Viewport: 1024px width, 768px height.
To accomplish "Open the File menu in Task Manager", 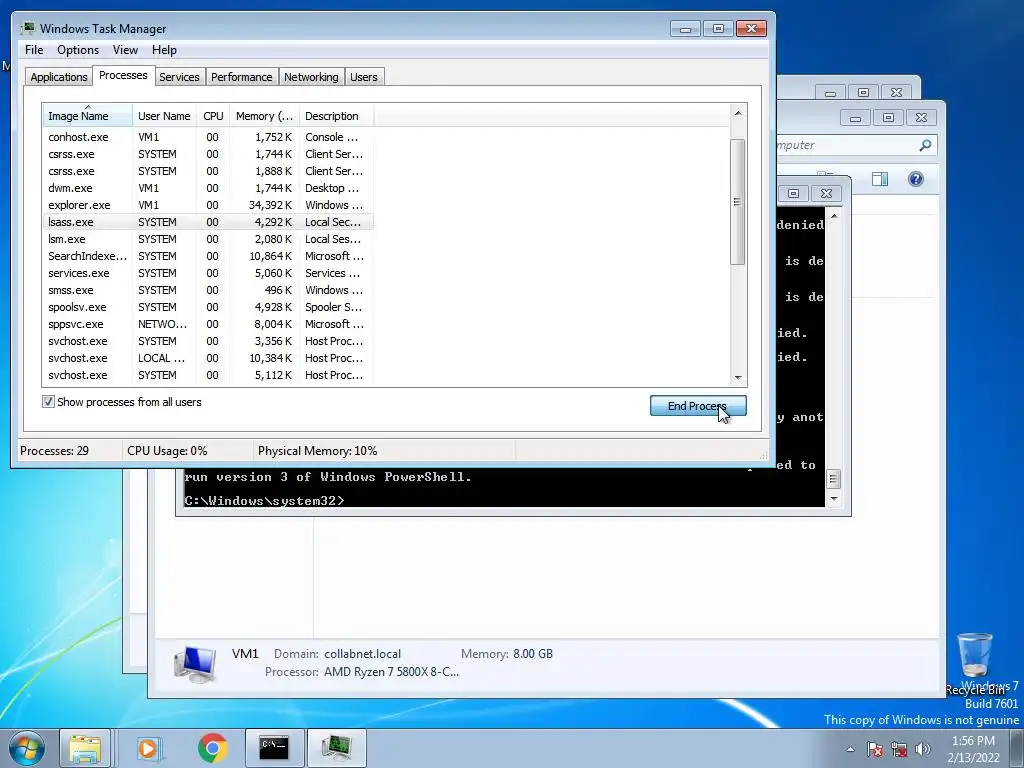I will click(x=34, y=50).
